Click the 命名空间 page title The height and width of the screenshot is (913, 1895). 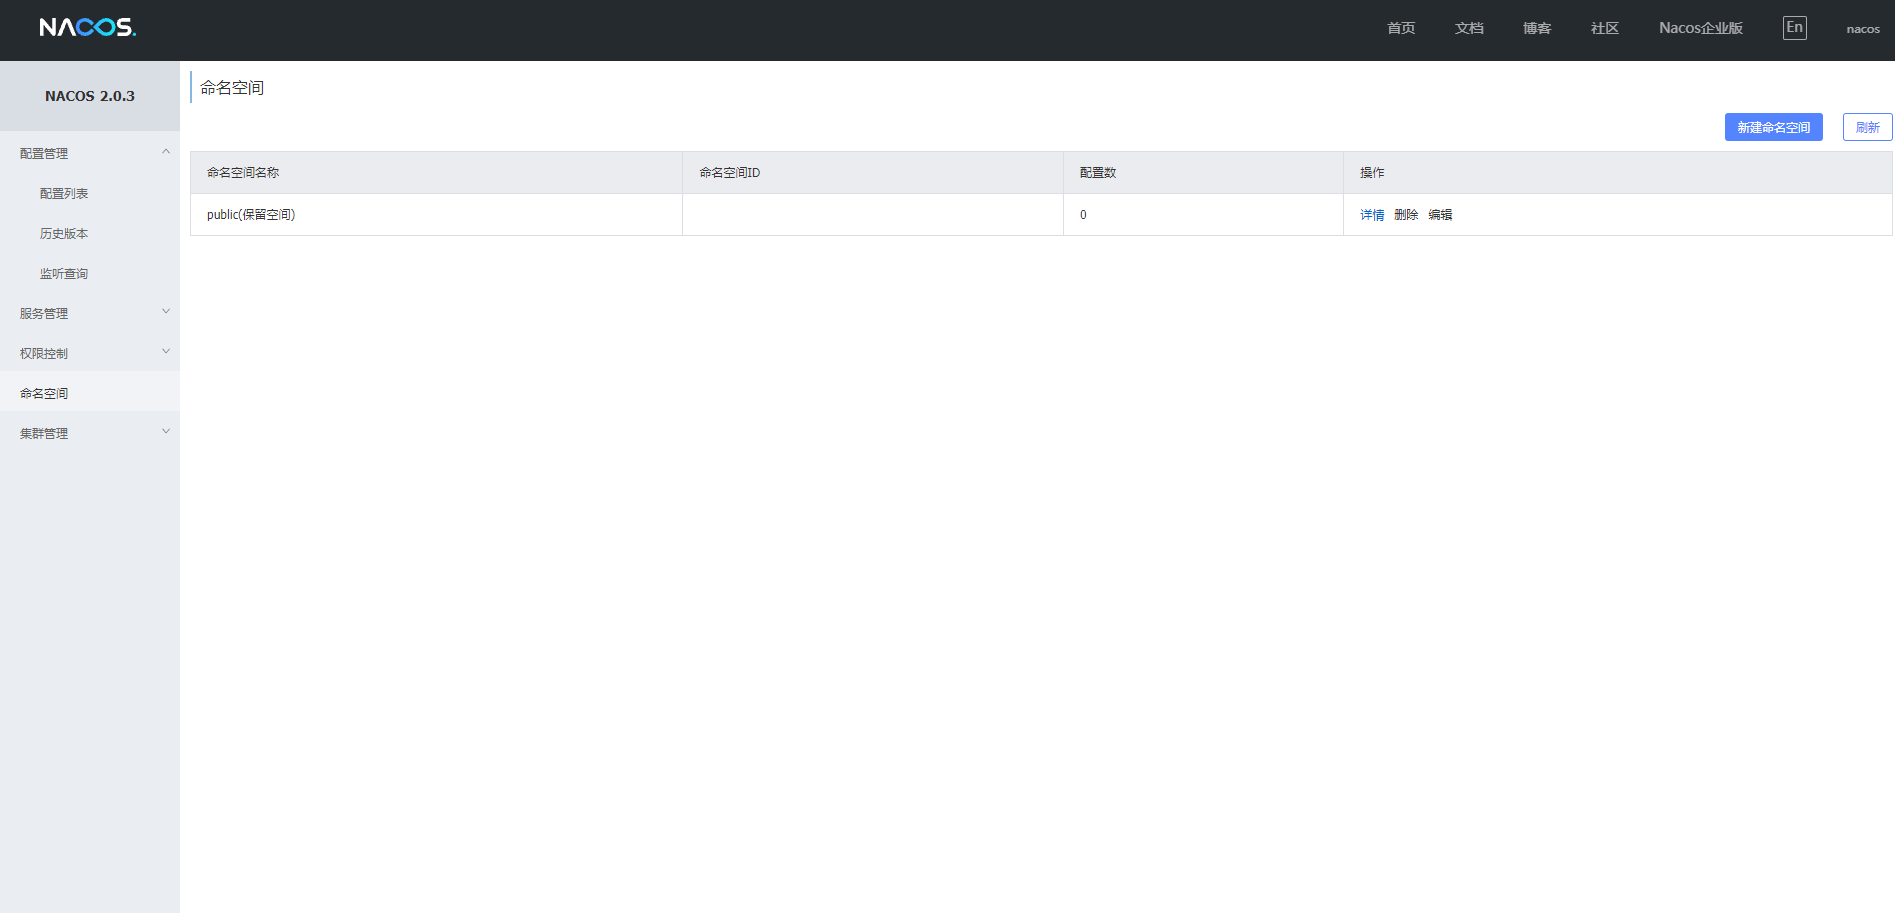point(232,88)
